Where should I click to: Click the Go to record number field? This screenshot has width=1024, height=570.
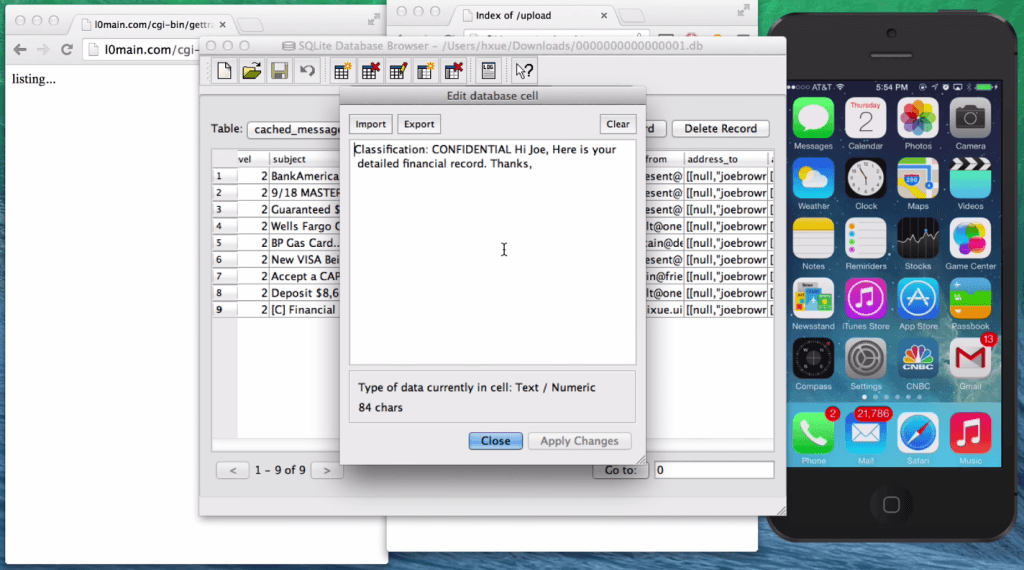point(714,470)
